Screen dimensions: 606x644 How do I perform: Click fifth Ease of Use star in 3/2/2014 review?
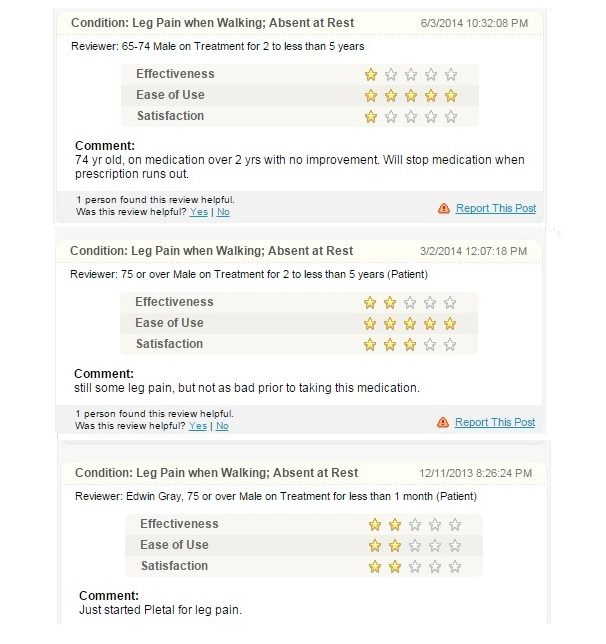(x=450, y=324)
